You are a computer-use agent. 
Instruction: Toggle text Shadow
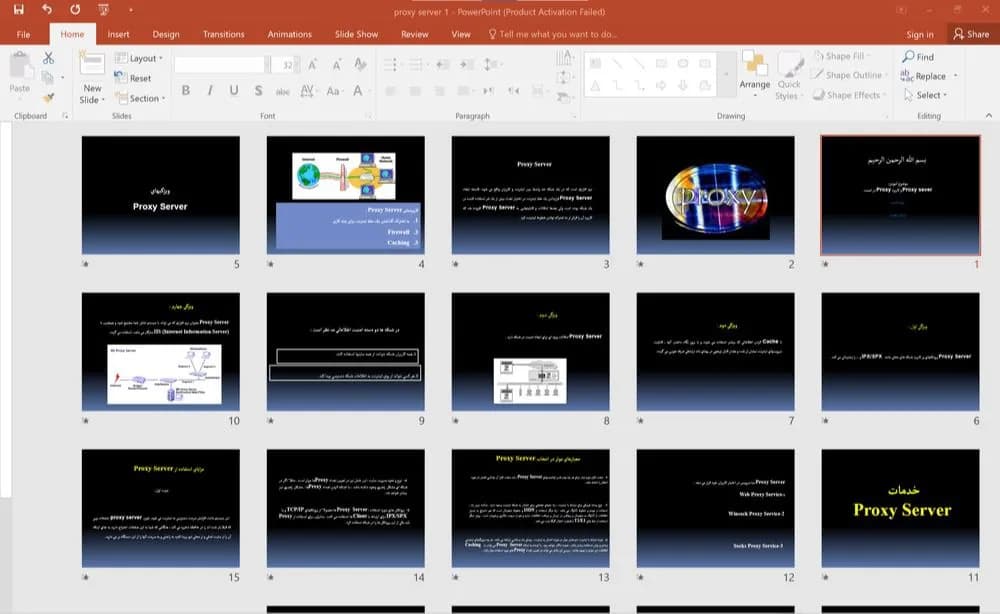click(258, 91)
